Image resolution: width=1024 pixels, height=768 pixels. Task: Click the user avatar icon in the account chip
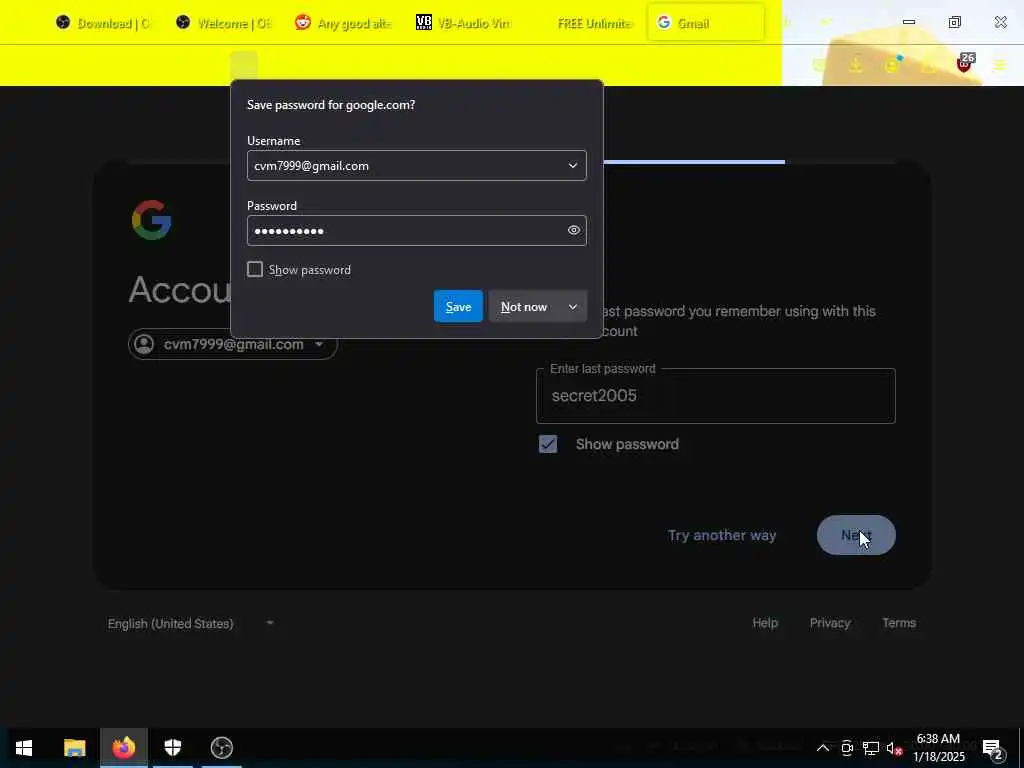(x=144, y=344)
